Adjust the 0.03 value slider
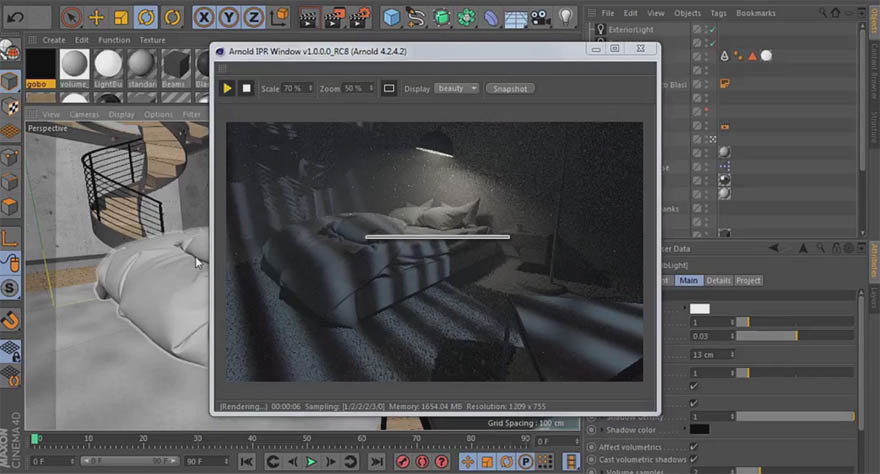The width and height of the screenshot is (880, 474). click(795, 336)
